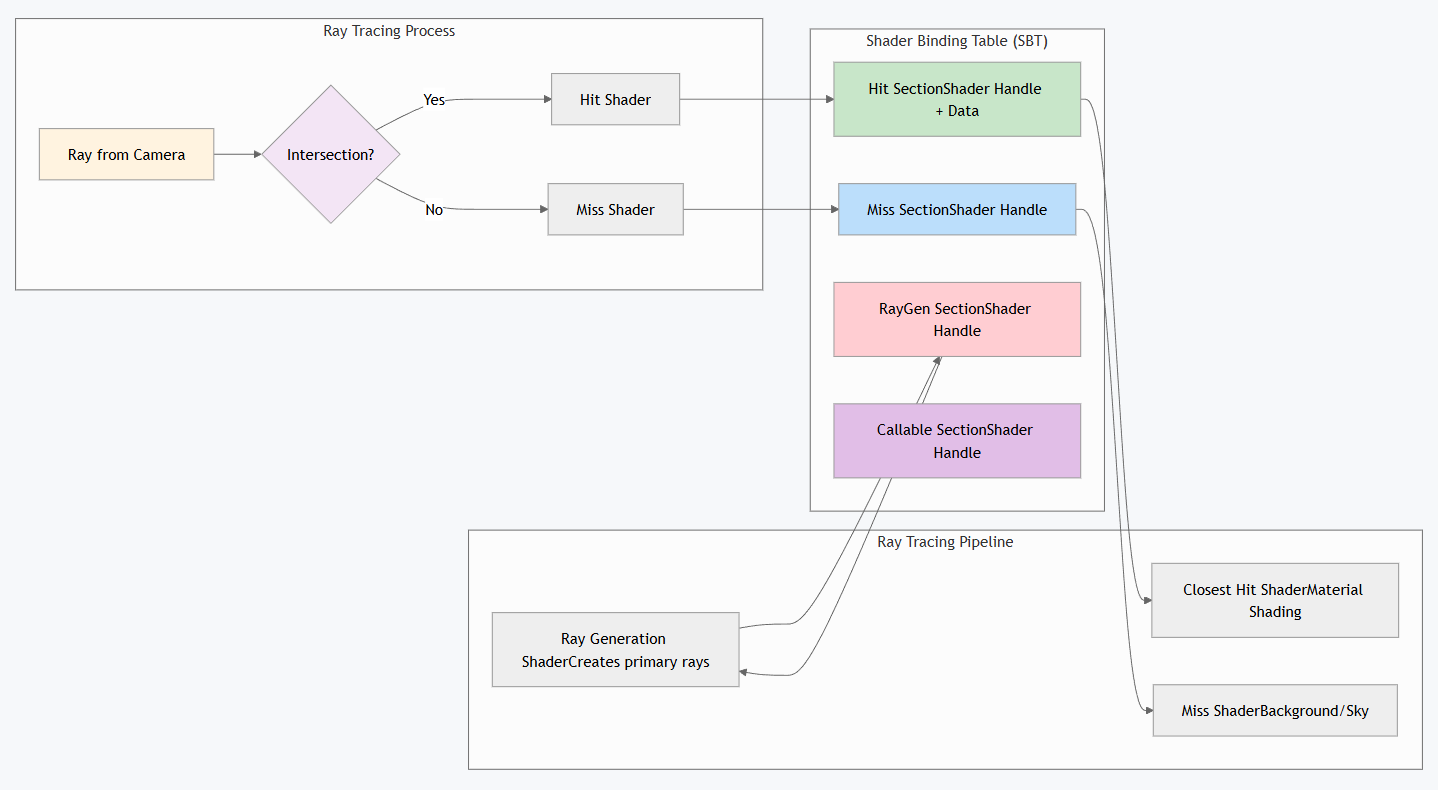Viewport: 1438px width, 790px height.
Task: Click the arrowhead entering Ray Generation Shader
Action: pos(745,673)
